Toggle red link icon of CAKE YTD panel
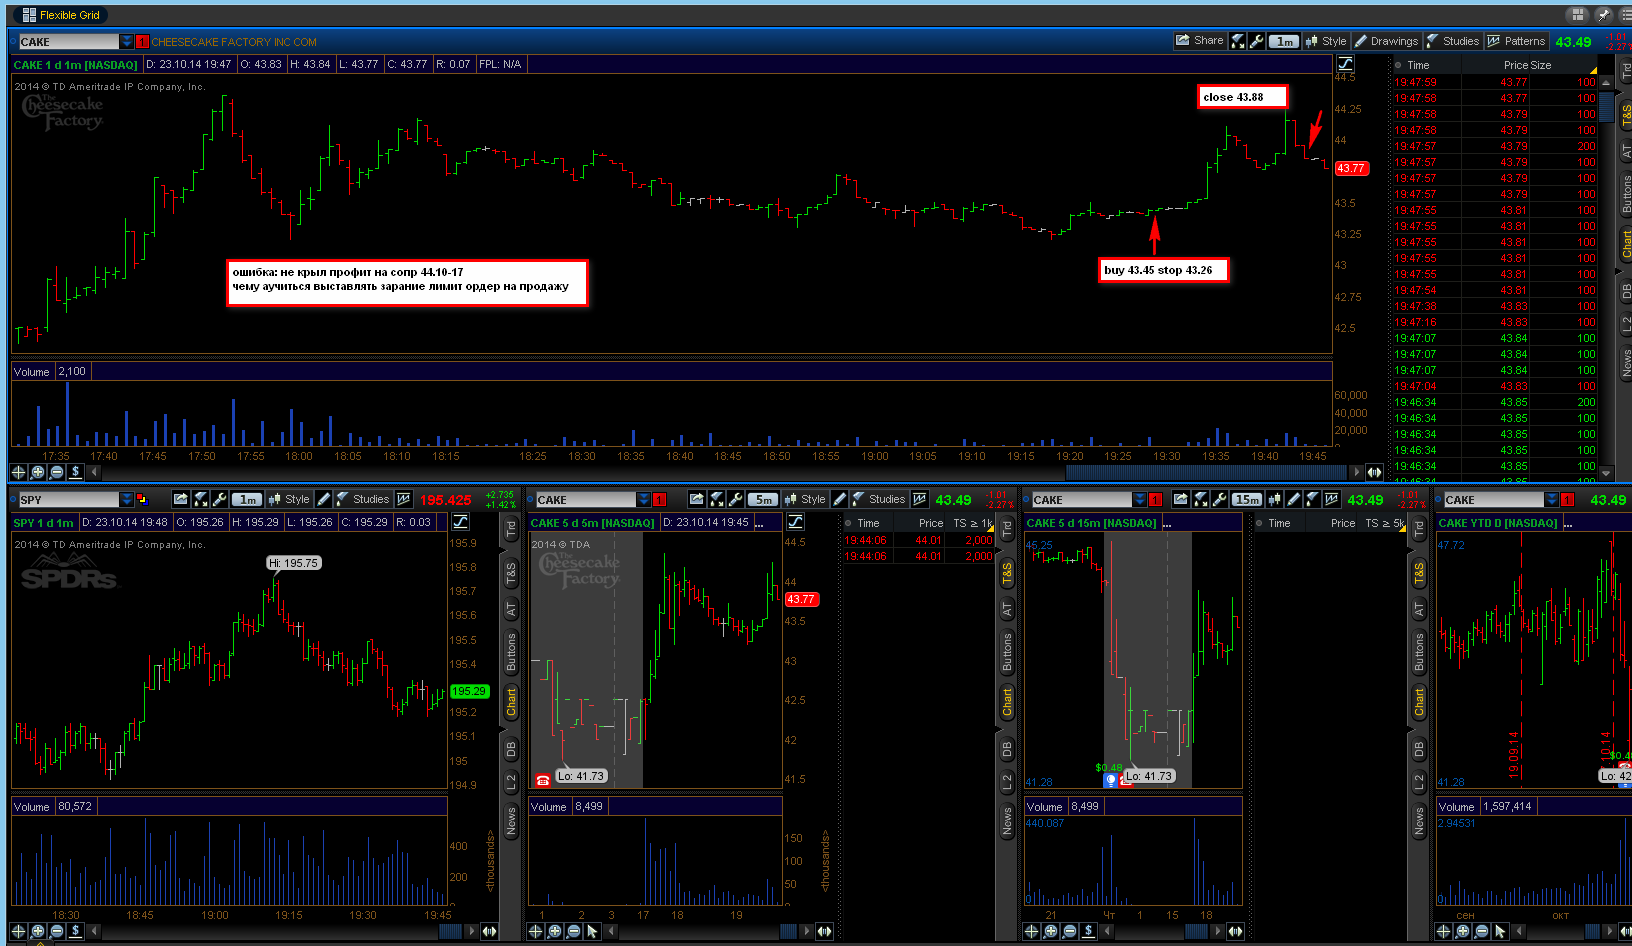 1567,499
